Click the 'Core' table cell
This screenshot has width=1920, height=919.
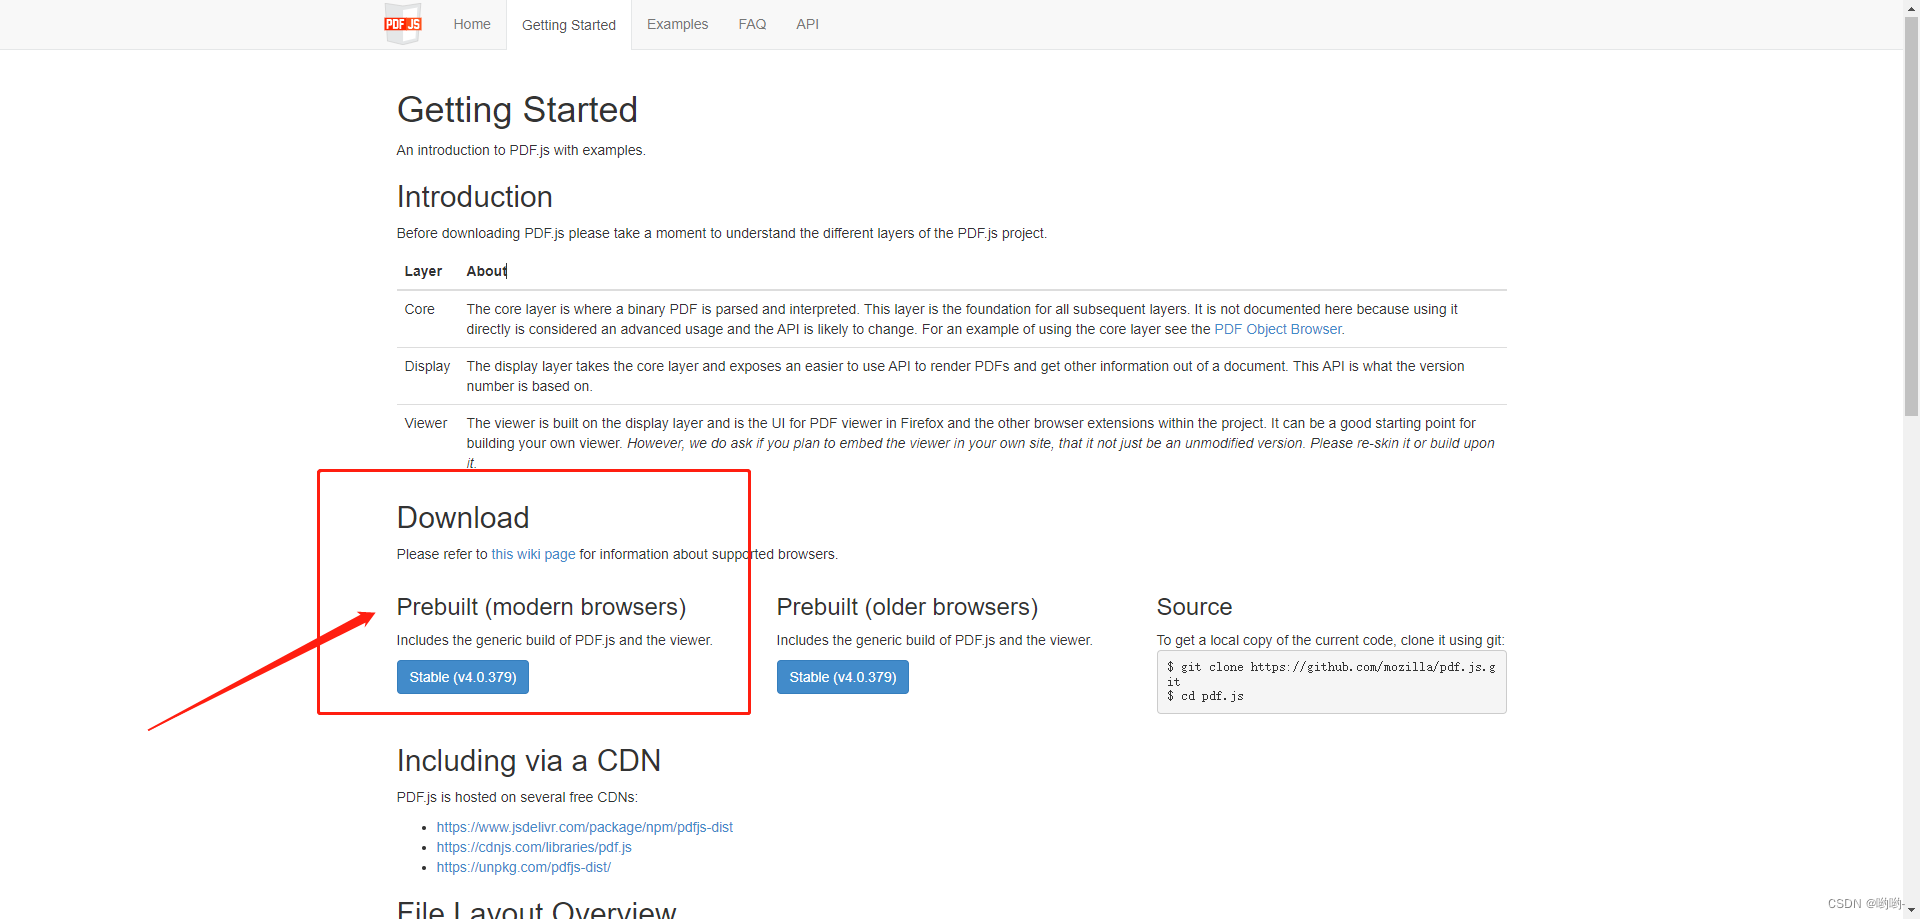point(420,309)
